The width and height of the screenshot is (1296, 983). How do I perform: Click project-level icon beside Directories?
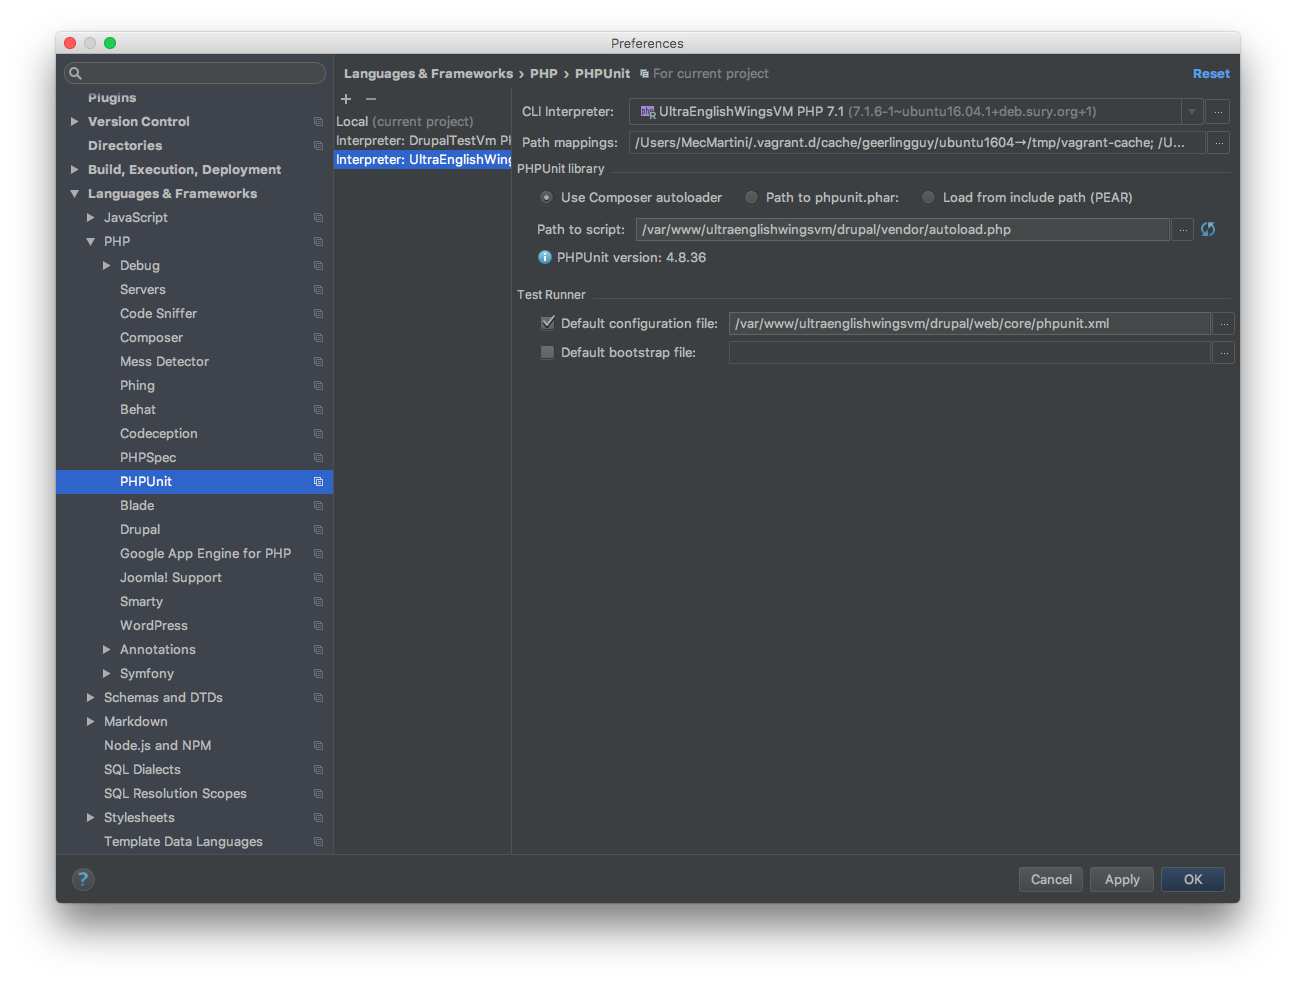point(318,146)
